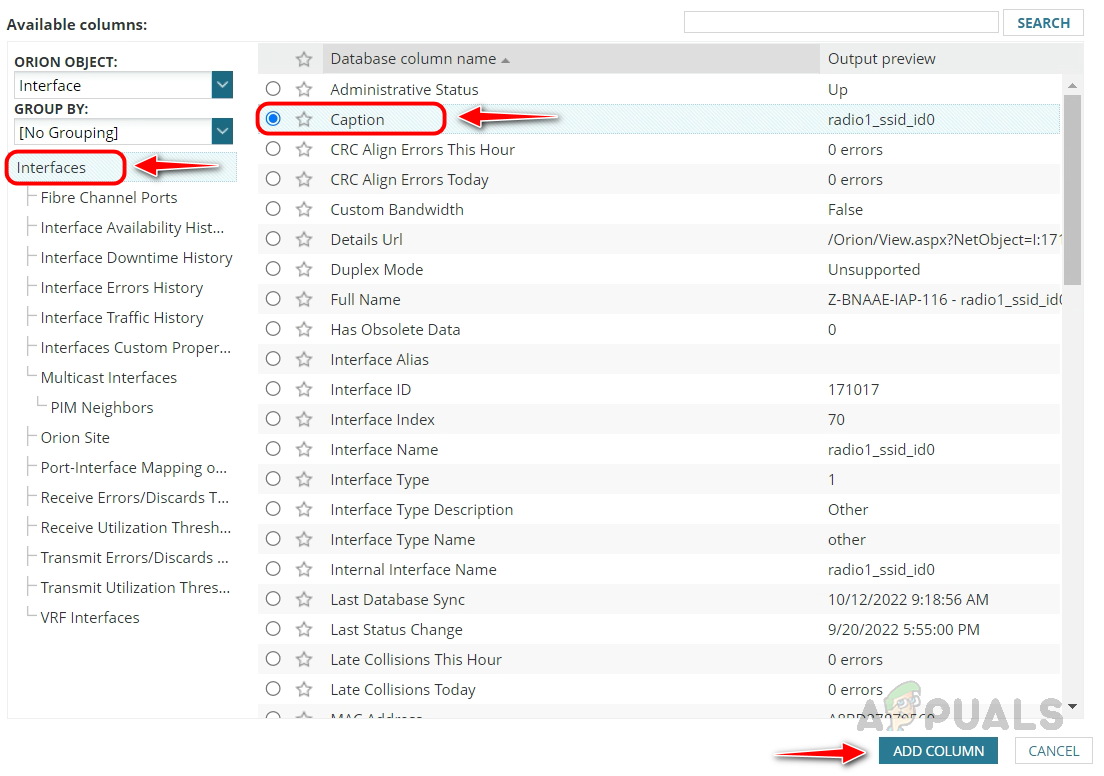The image size is (1104, 776).
Task: Click the SEARCH button
Action: (1043, 23)
